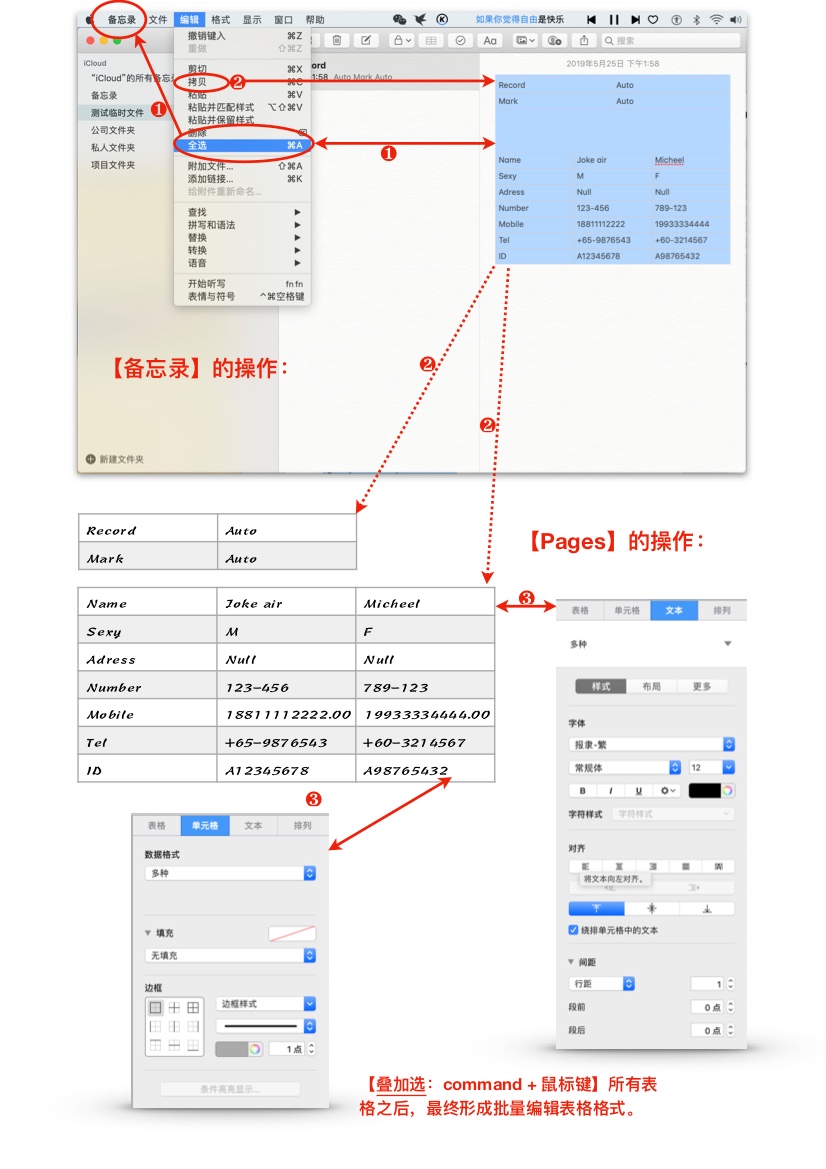Click the Bold B button in text panel

(582, 790)
